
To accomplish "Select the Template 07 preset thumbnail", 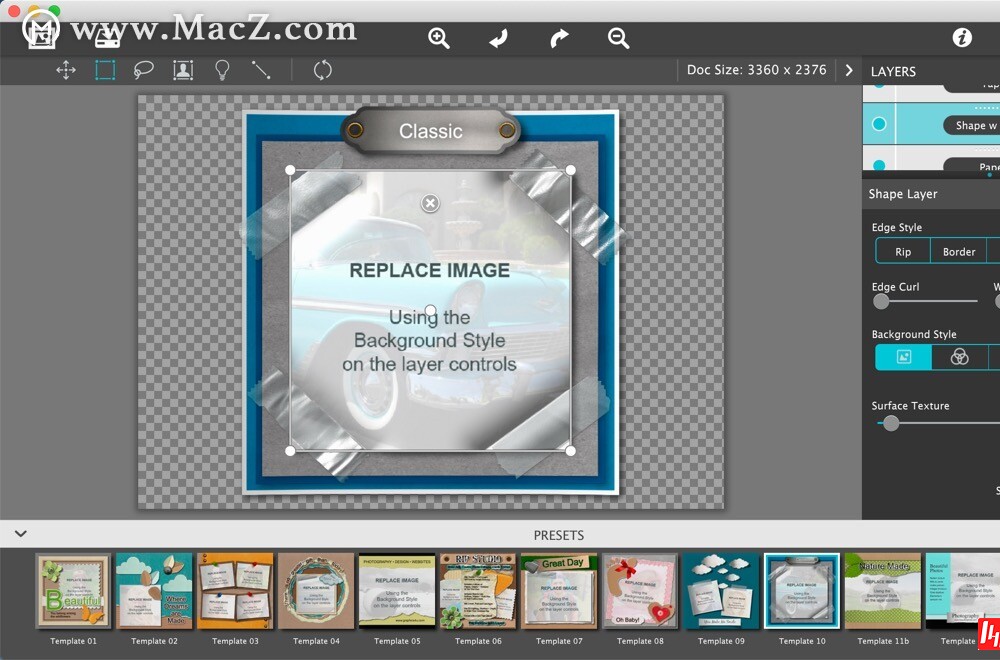I will pyautogui.click(x=559, y=591).
